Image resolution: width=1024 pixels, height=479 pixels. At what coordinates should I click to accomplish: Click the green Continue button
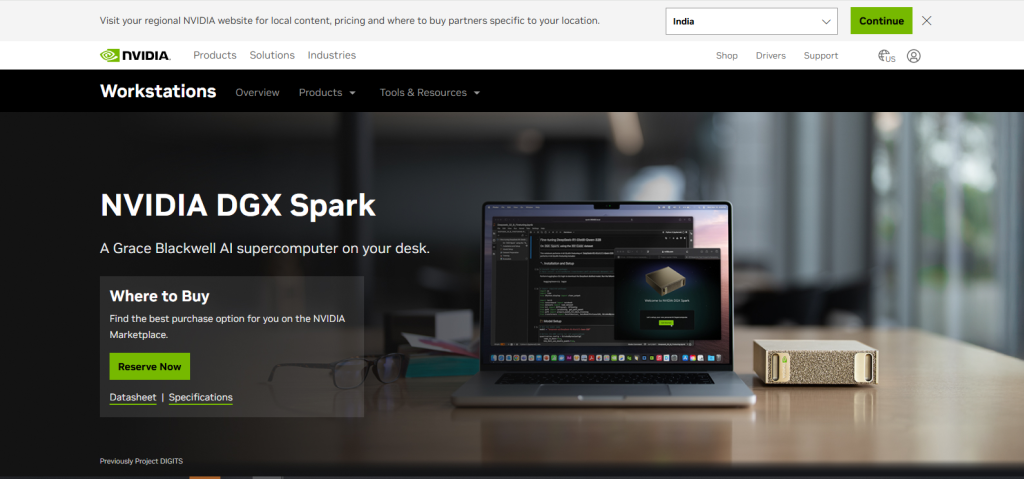click(881, 21)
